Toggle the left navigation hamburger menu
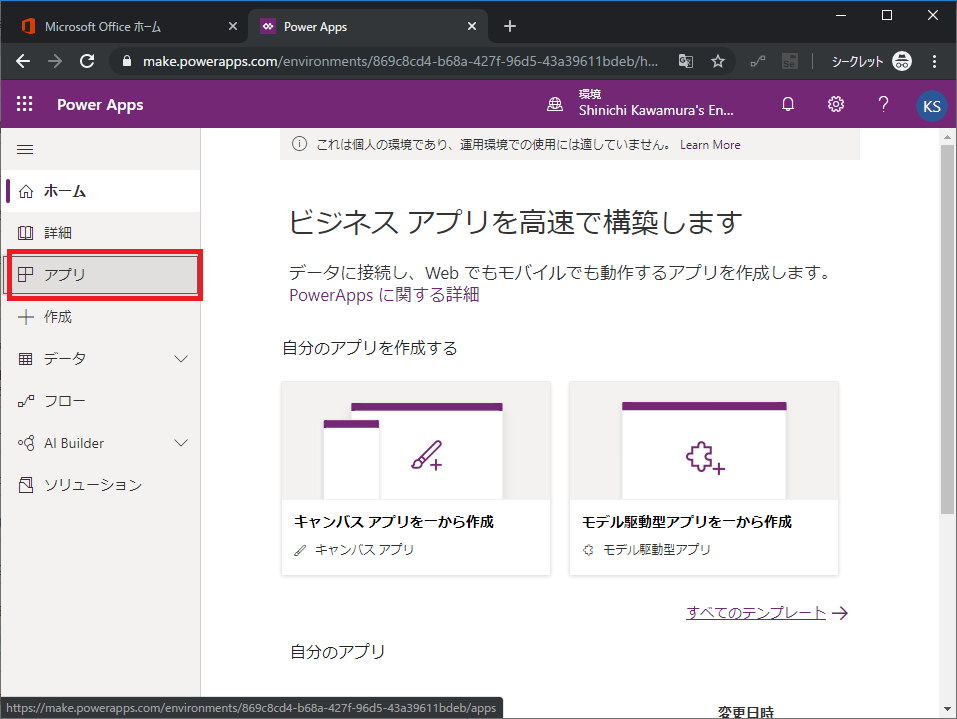The image size is (957, 719). click(25, 150)
